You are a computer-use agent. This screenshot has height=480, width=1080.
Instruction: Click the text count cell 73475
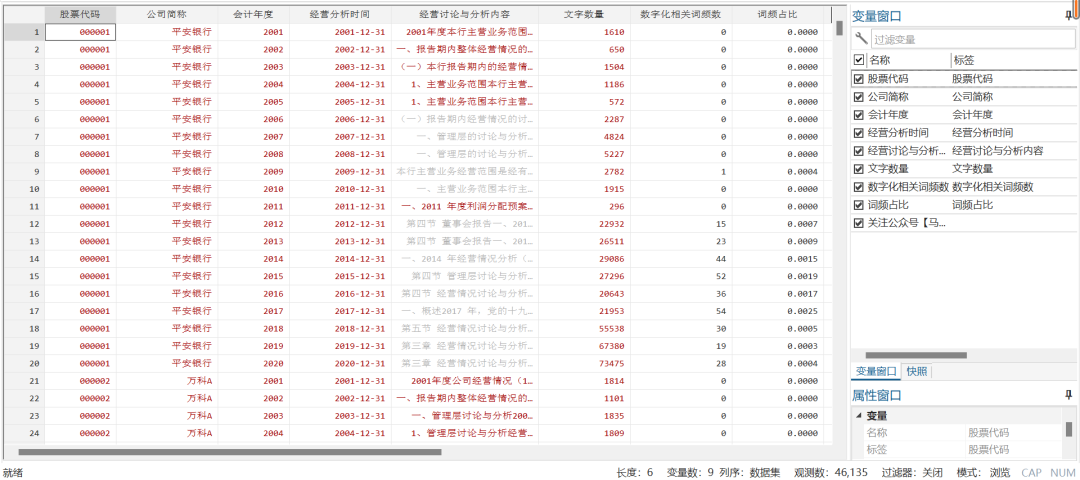(584, 364)
